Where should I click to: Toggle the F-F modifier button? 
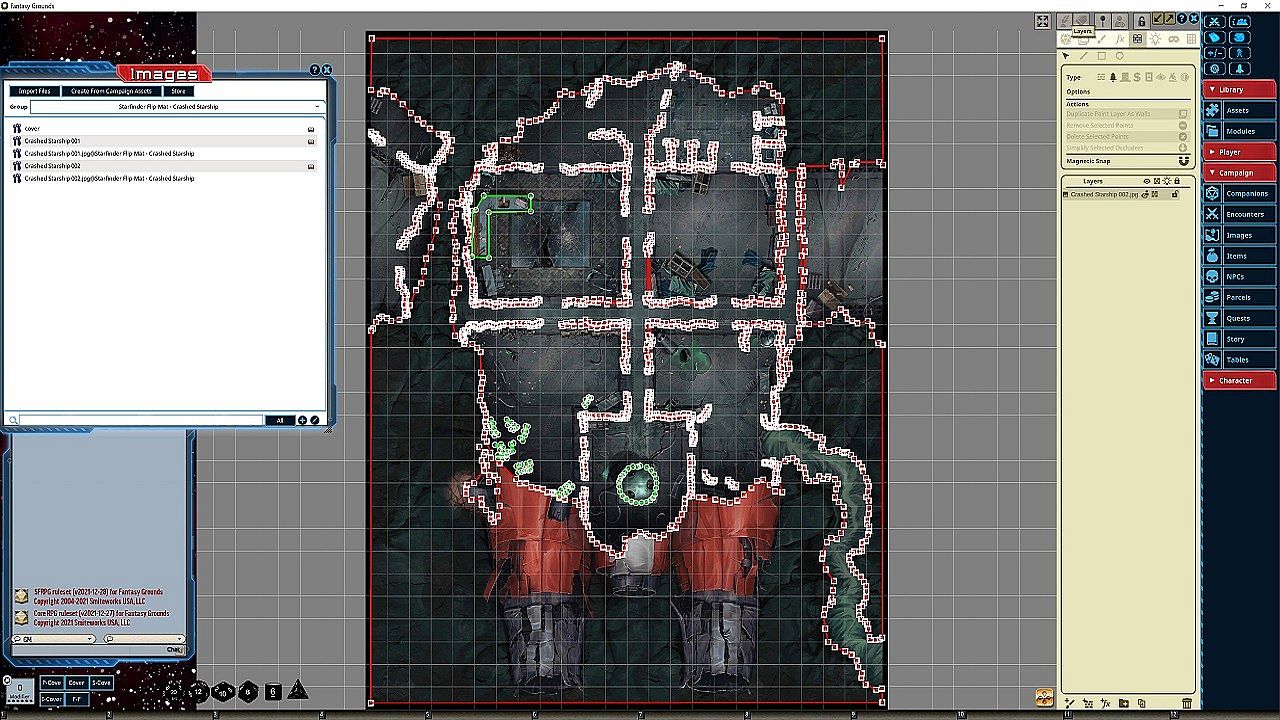[x=77, y=698]
